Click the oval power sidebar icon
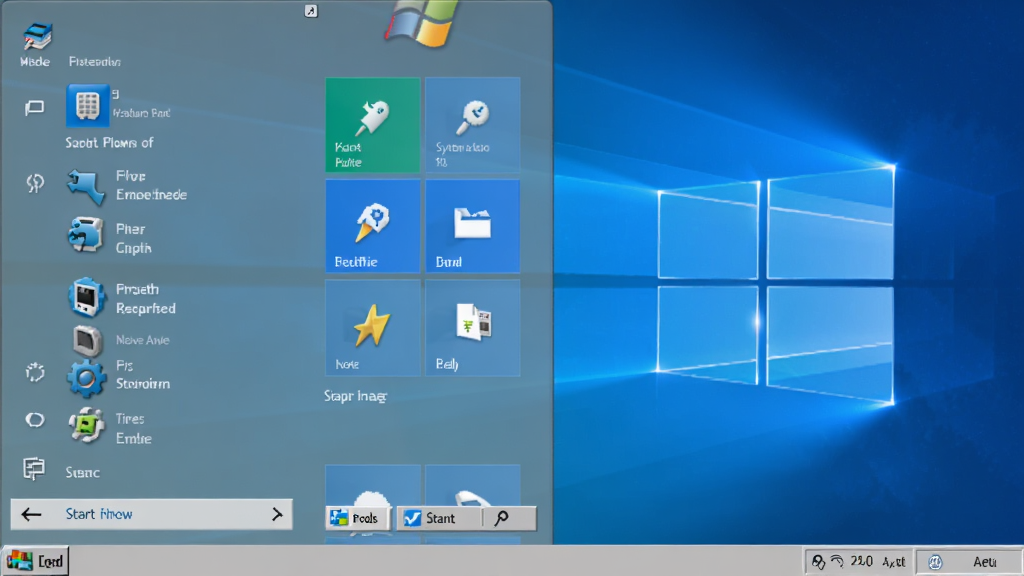The image size is (1024, 576). point(35,420)
